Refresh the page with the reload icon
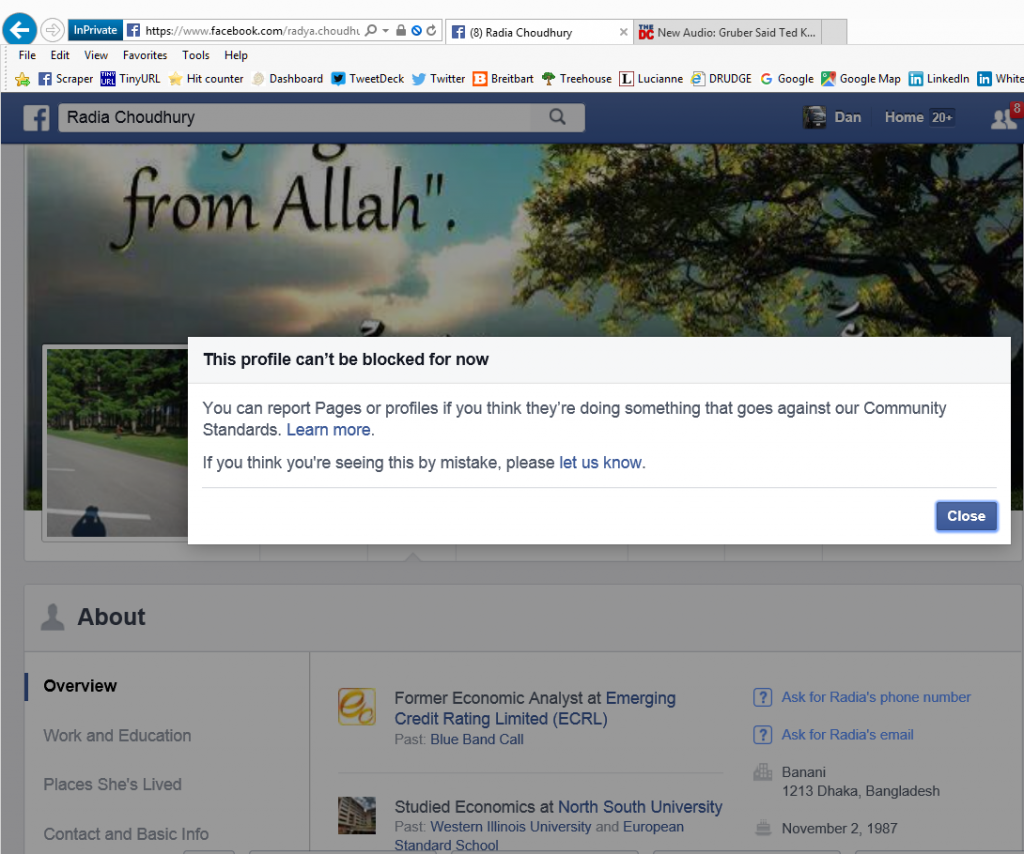 [x=431, y=30]
